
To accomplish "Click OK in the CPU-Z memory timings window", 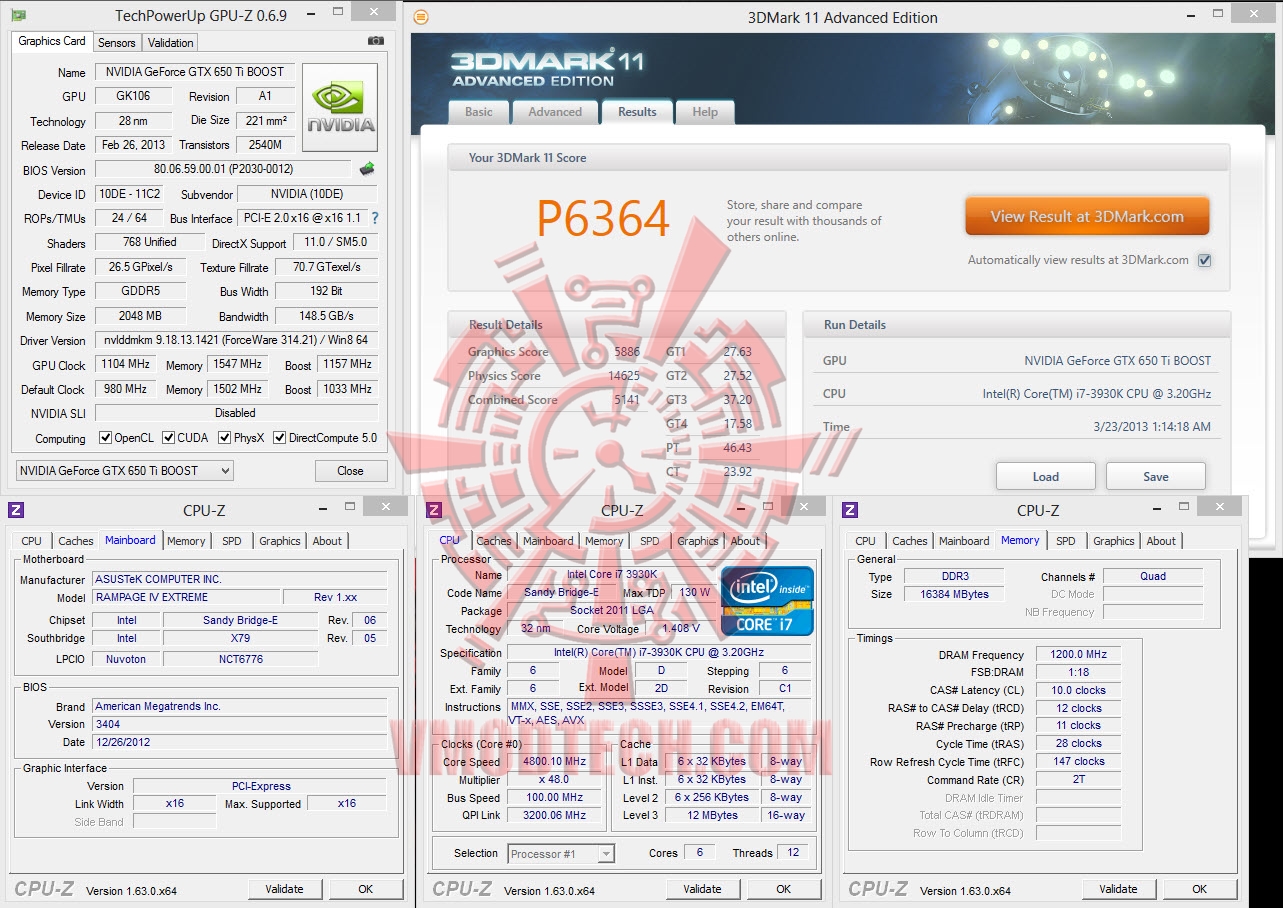I will tap(1199, 889).
